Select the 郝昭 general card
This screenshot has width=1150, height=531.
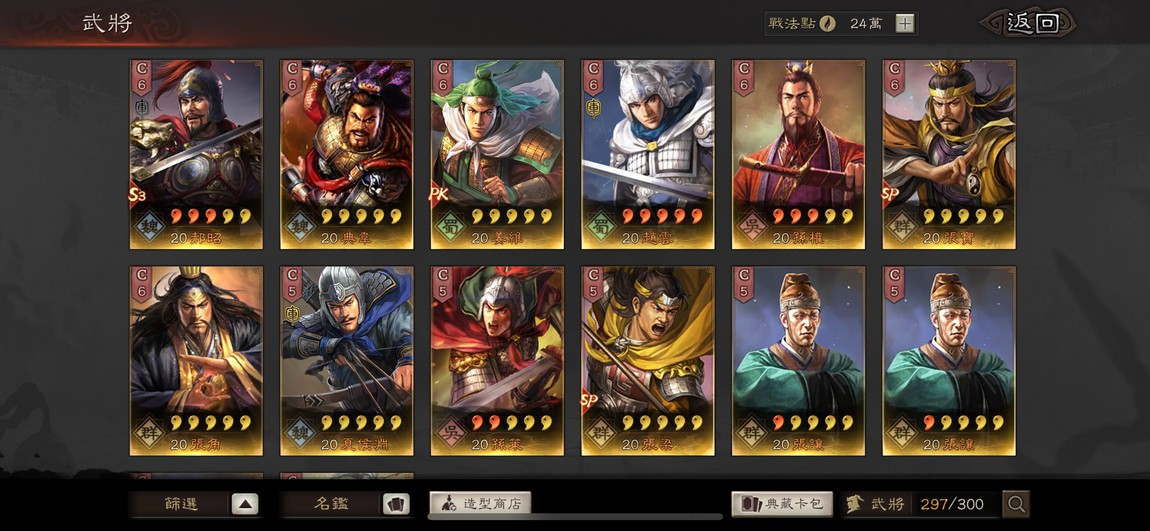(196, 154)
